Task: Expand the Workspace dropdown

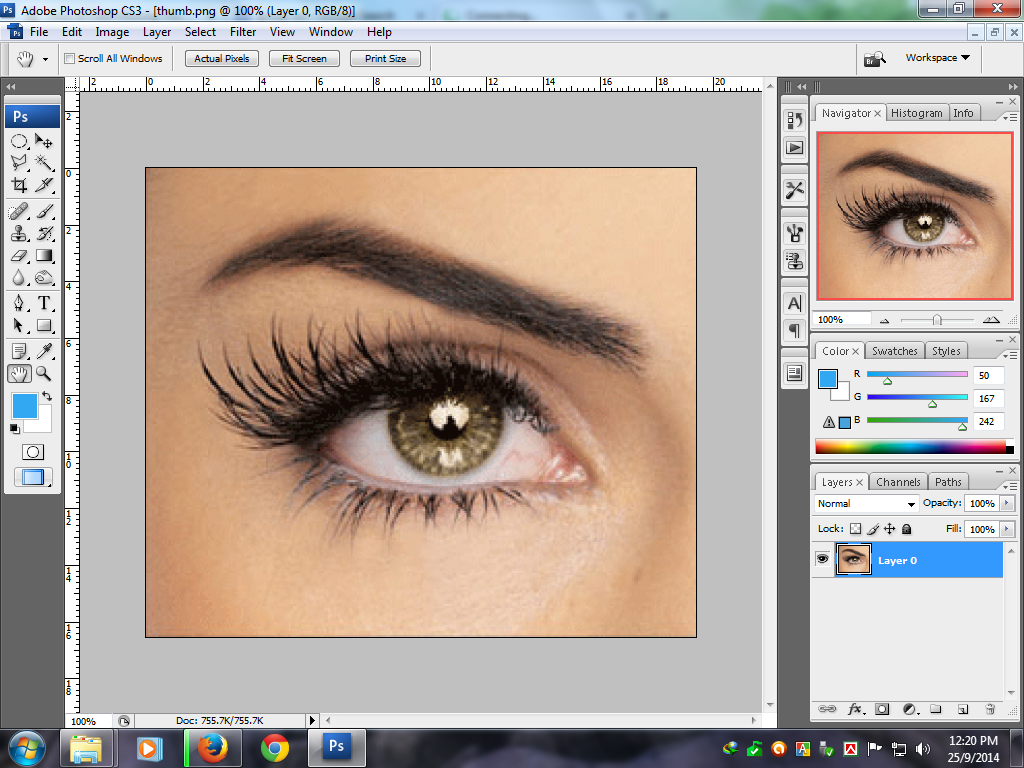Action: click(938, 58)
